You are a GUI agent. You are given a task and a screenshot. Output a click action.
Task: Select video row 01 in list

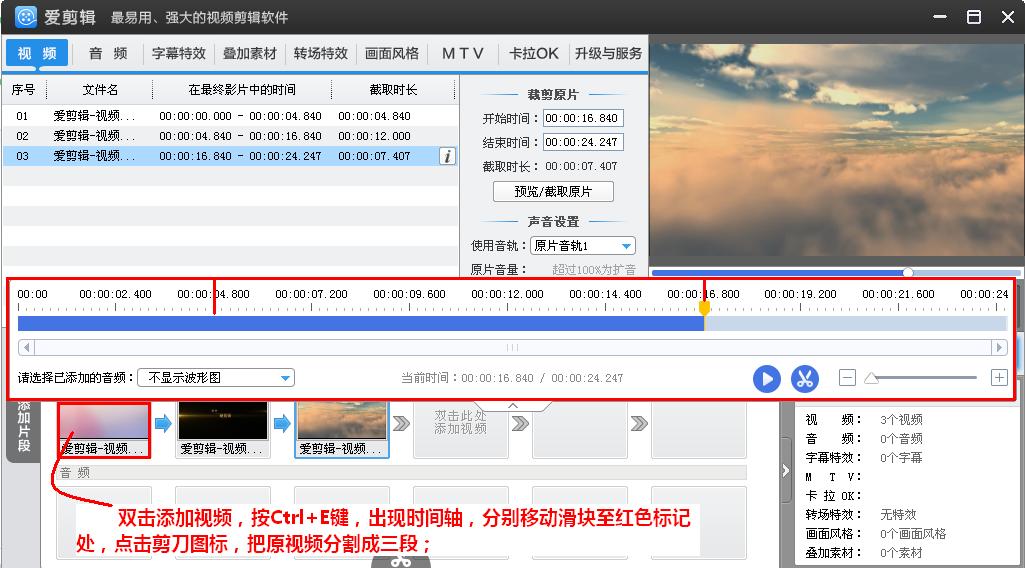click(x=230, y=116)
